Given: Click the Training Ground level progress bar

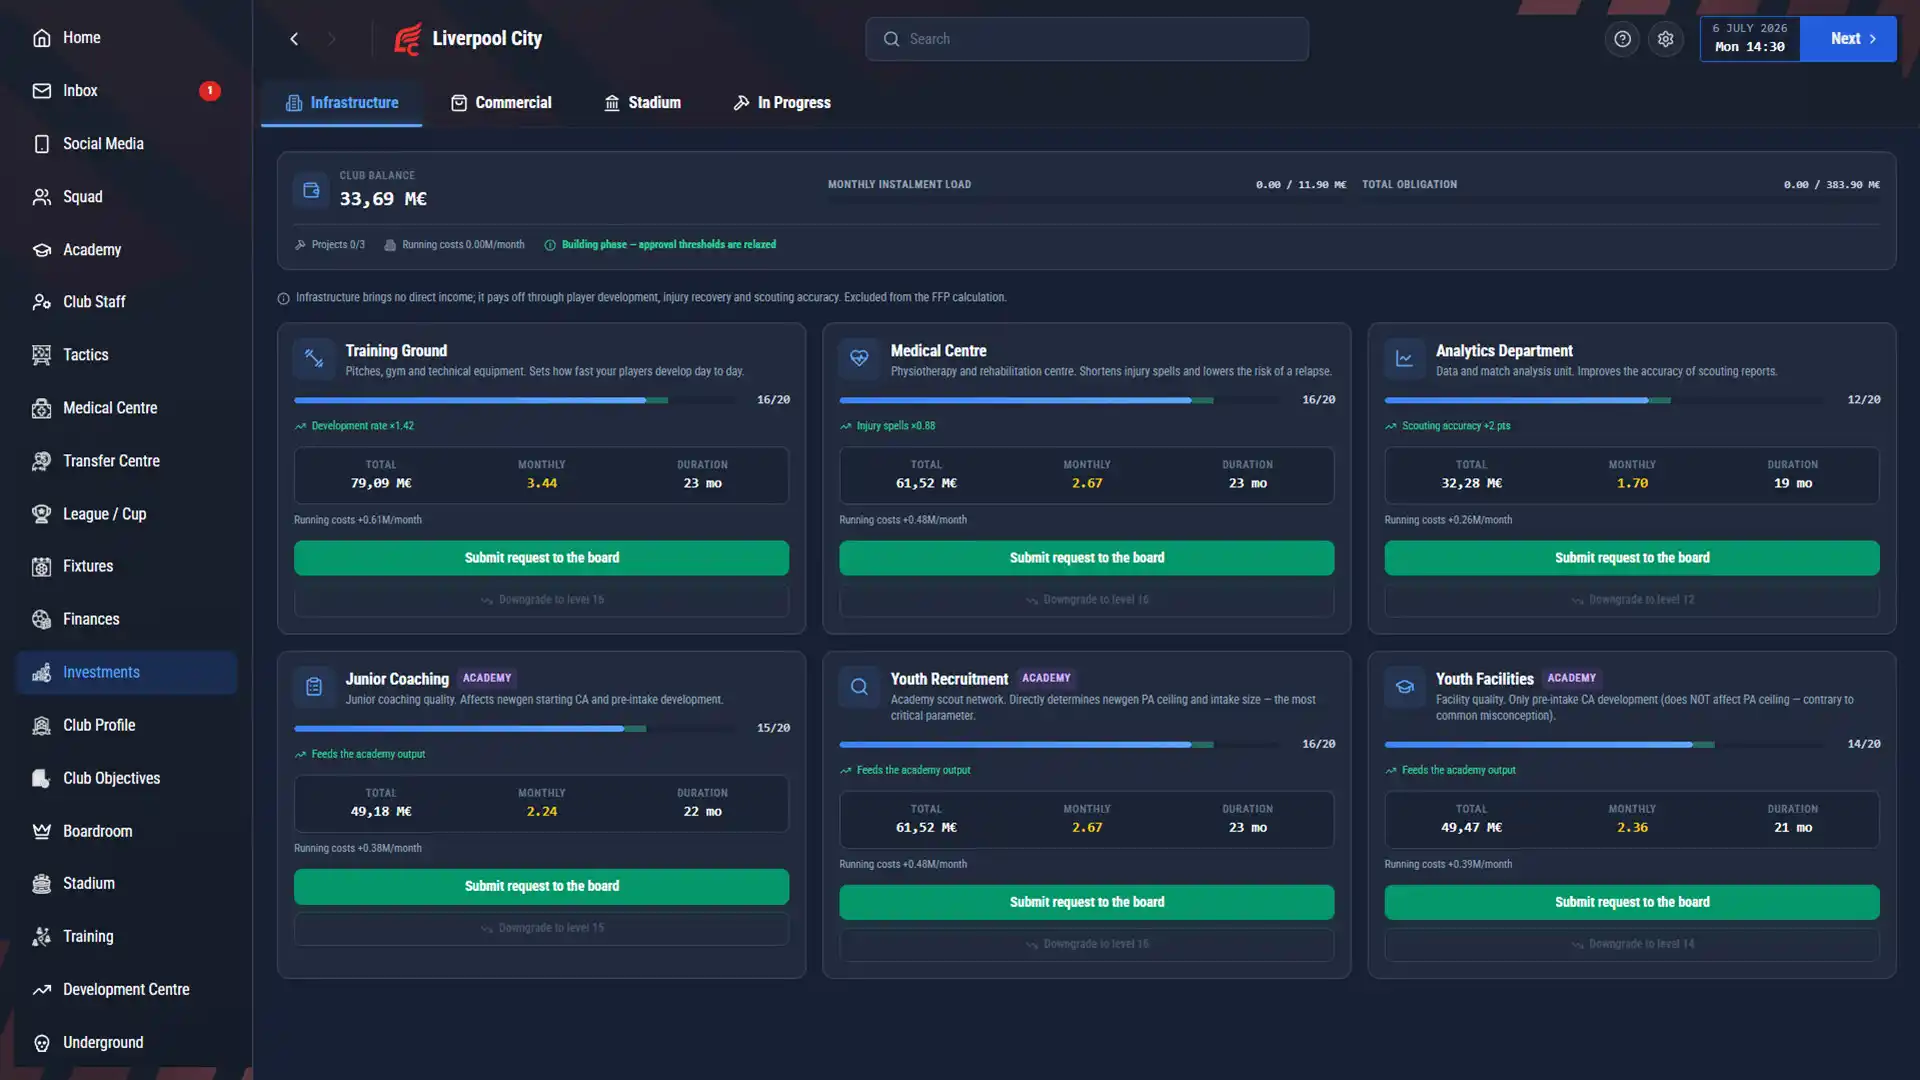Looking at the screenshot, I should coord(515,400).
